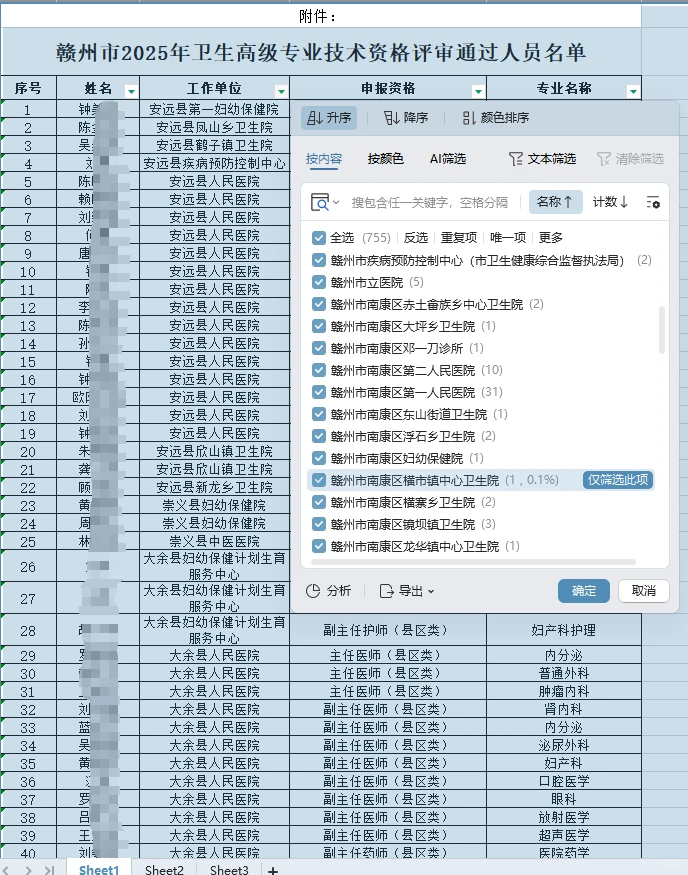
Task: Click 反选 to invert selection
Action: click(416, 238)
